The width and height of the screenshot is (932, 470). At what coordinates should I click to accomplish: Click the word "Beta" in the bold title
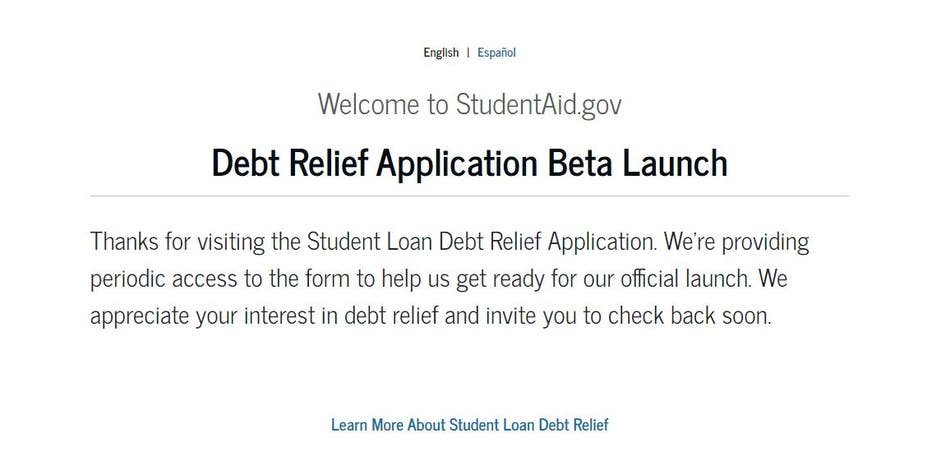(x=580, y=162)
